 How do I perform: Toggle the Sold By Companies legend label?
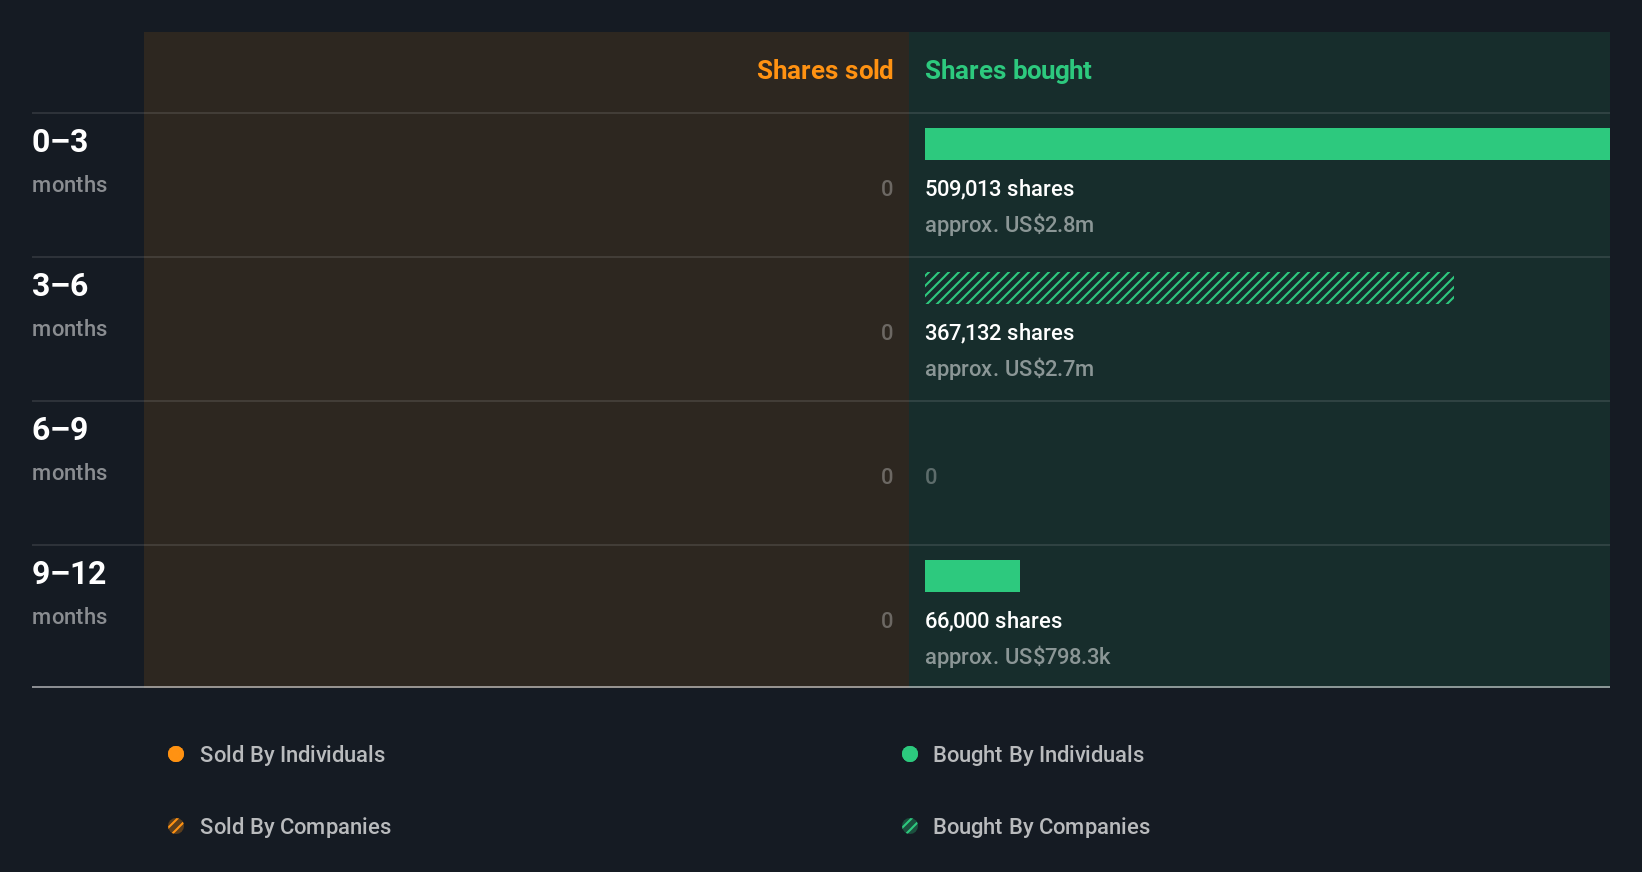[x=295, y=826]
